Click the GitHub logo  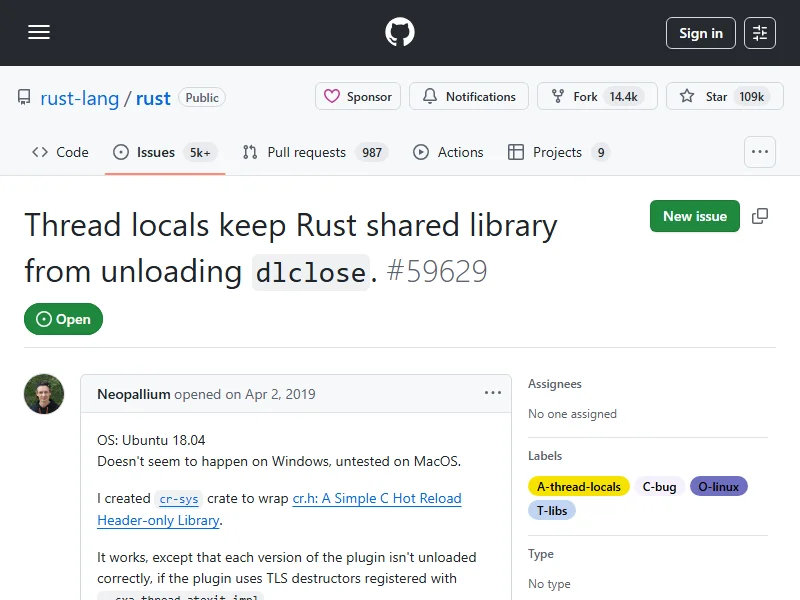click(x=400, y=33)
